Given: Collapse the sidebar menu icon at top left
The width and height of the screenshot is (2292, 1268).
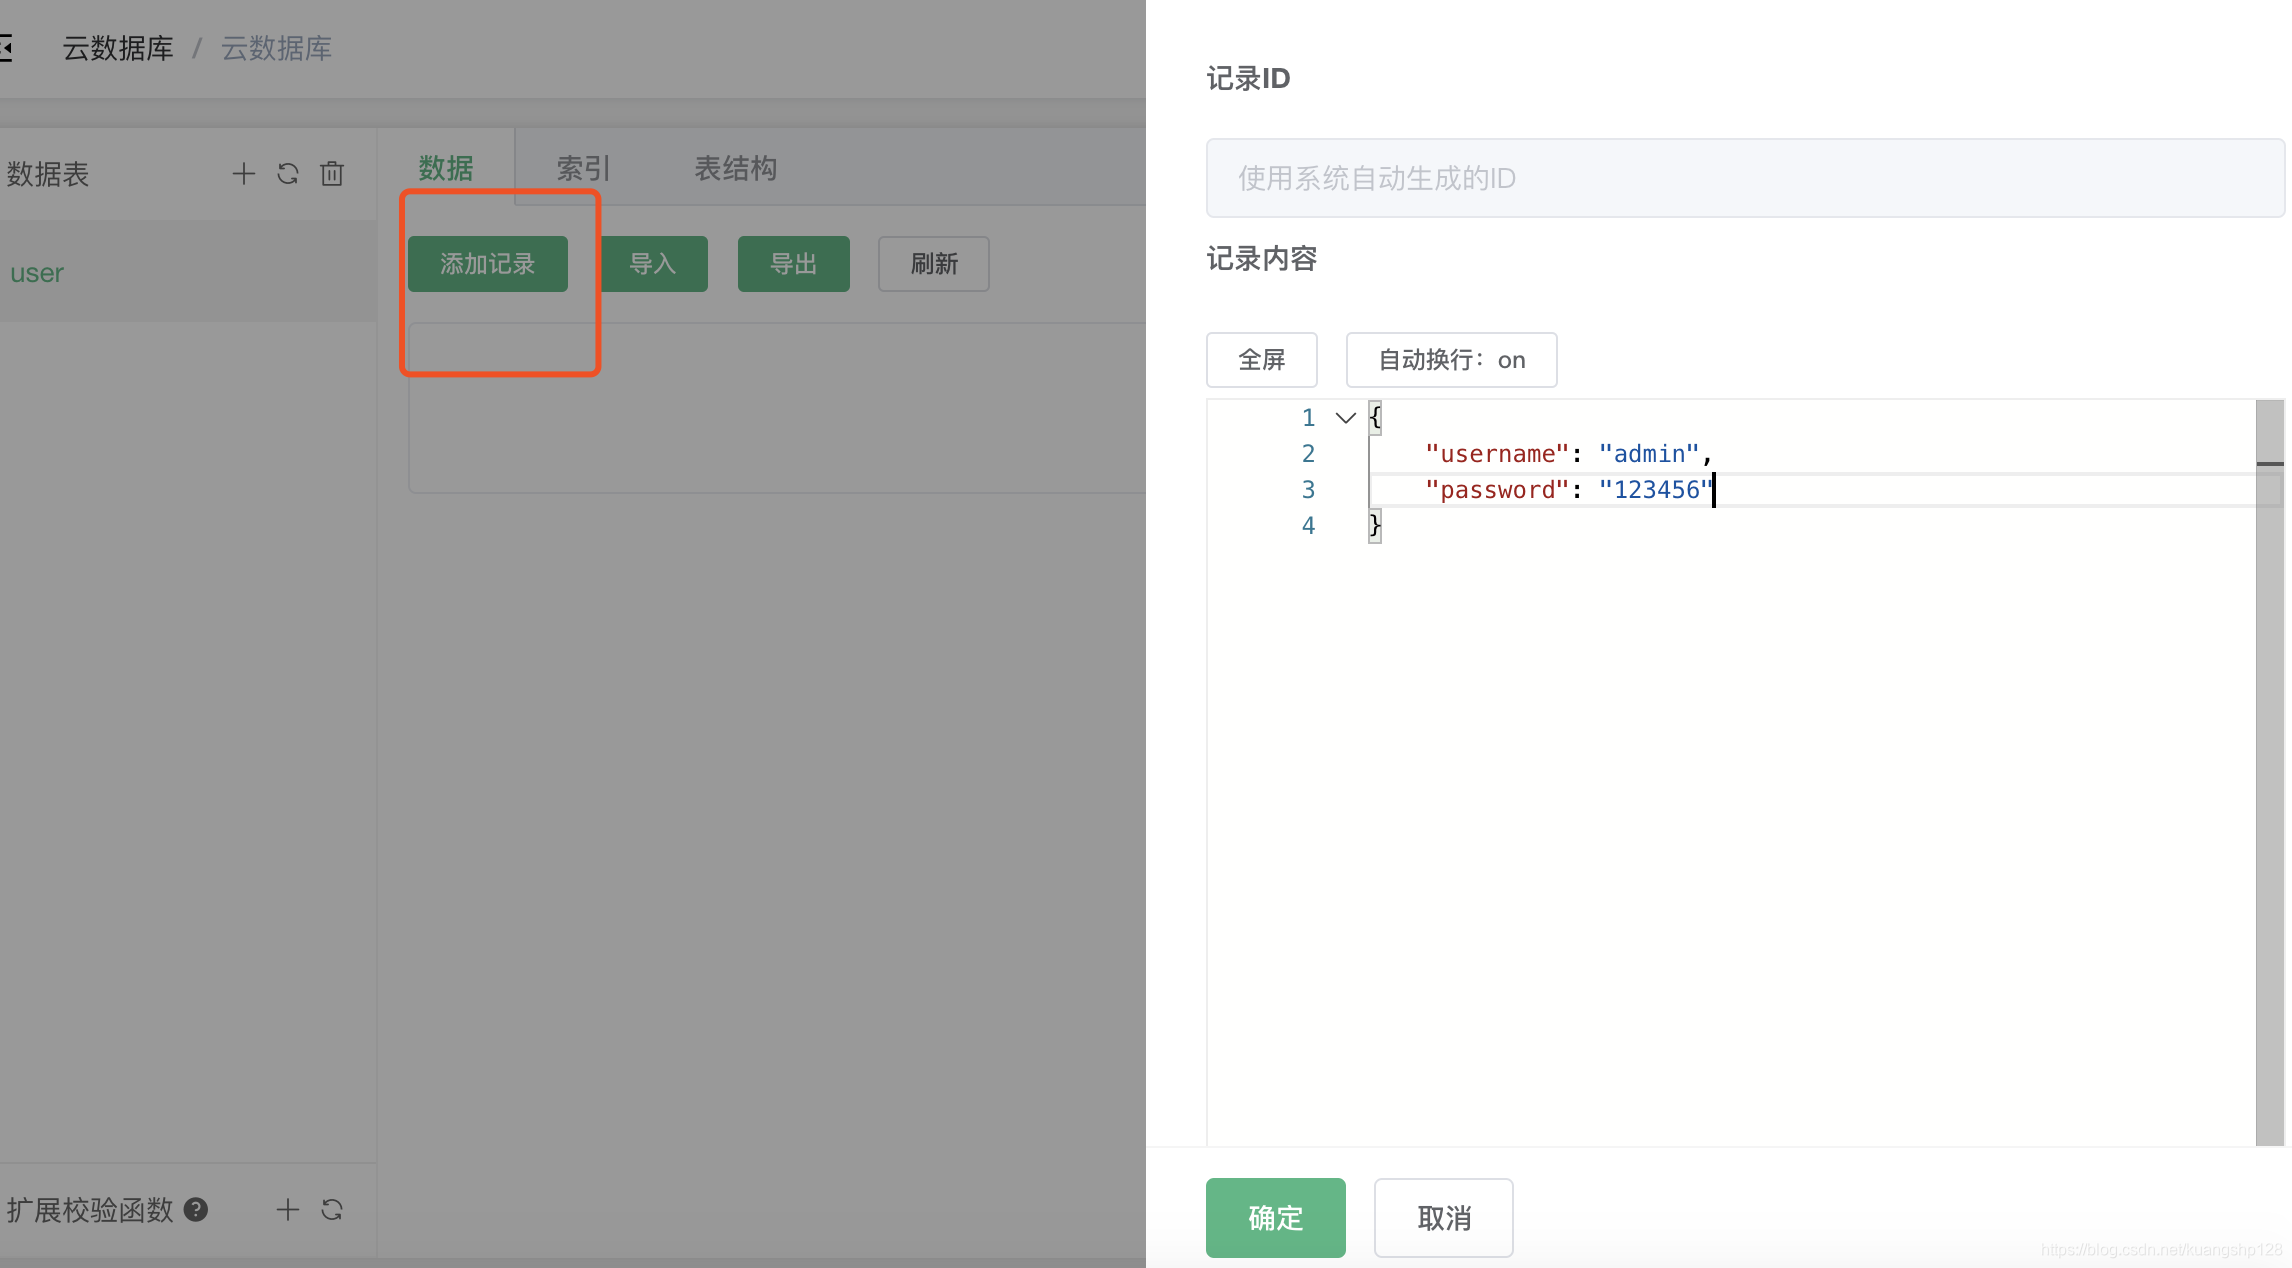Looking at the screenshot, I should tap(6, 47).
